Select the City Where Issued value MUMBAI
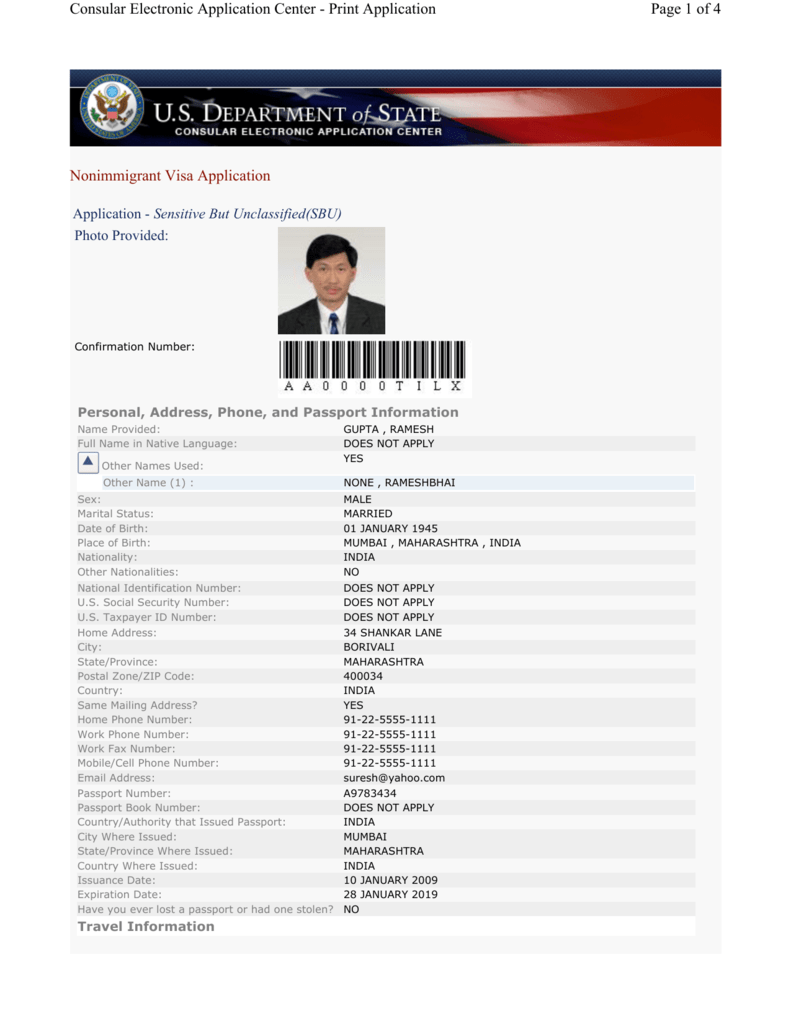791x1024 pixels. 365,837
